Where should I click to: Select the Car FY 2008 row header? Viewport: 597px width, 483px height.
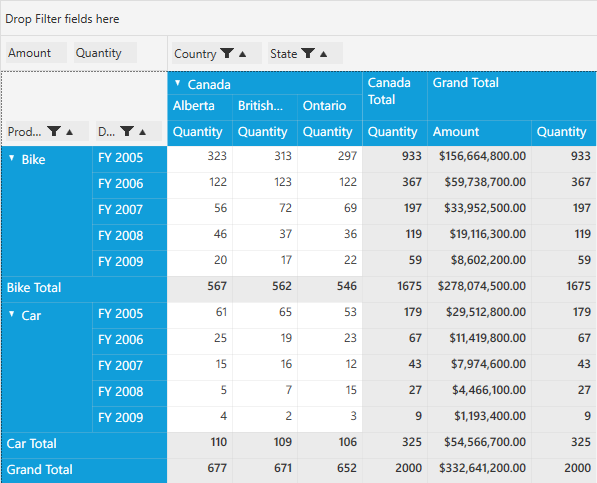pos(130,392)
